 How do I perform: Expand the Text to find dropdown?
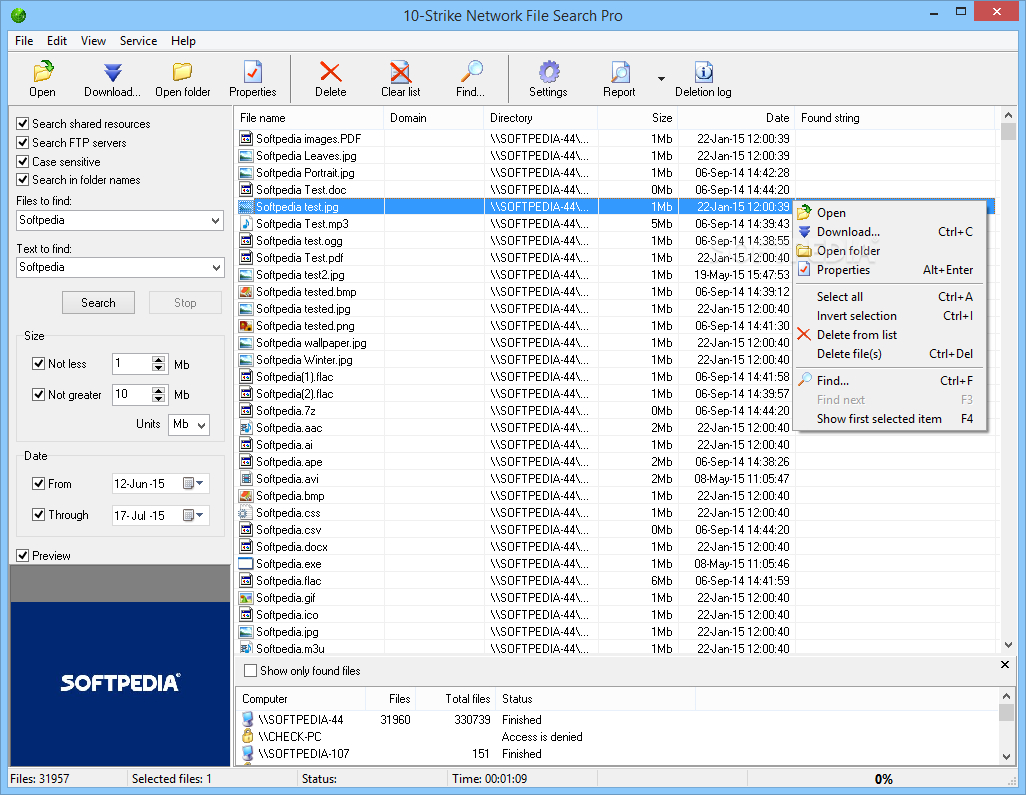click(215, 268)
